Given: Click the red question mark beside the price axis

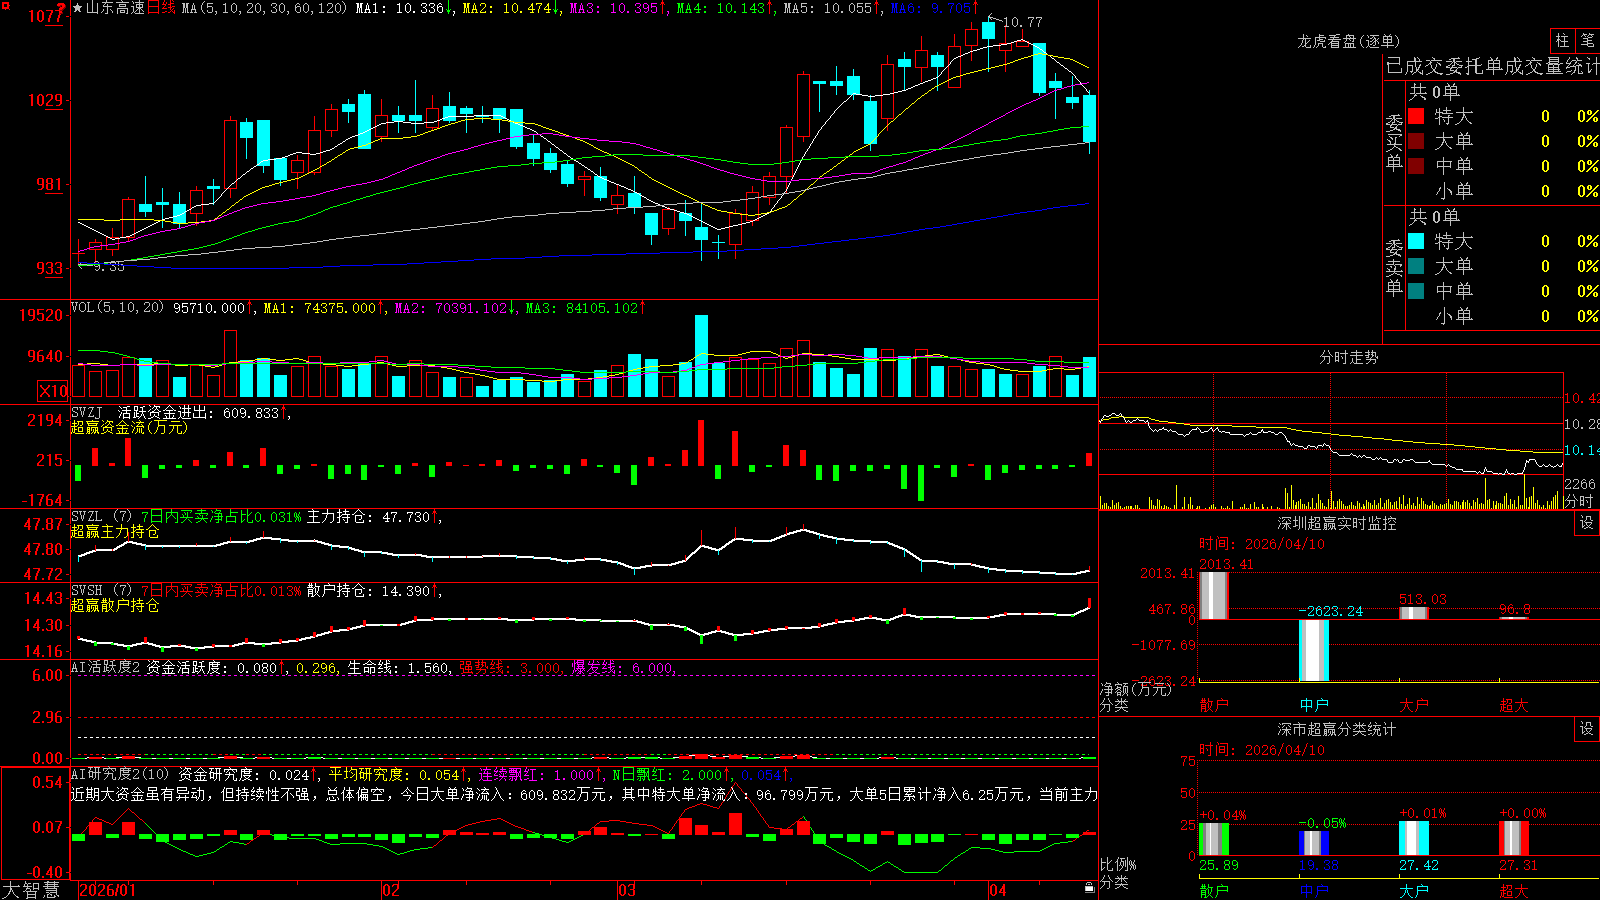Looking at the screenshot, I should click(x=61, y=10).
